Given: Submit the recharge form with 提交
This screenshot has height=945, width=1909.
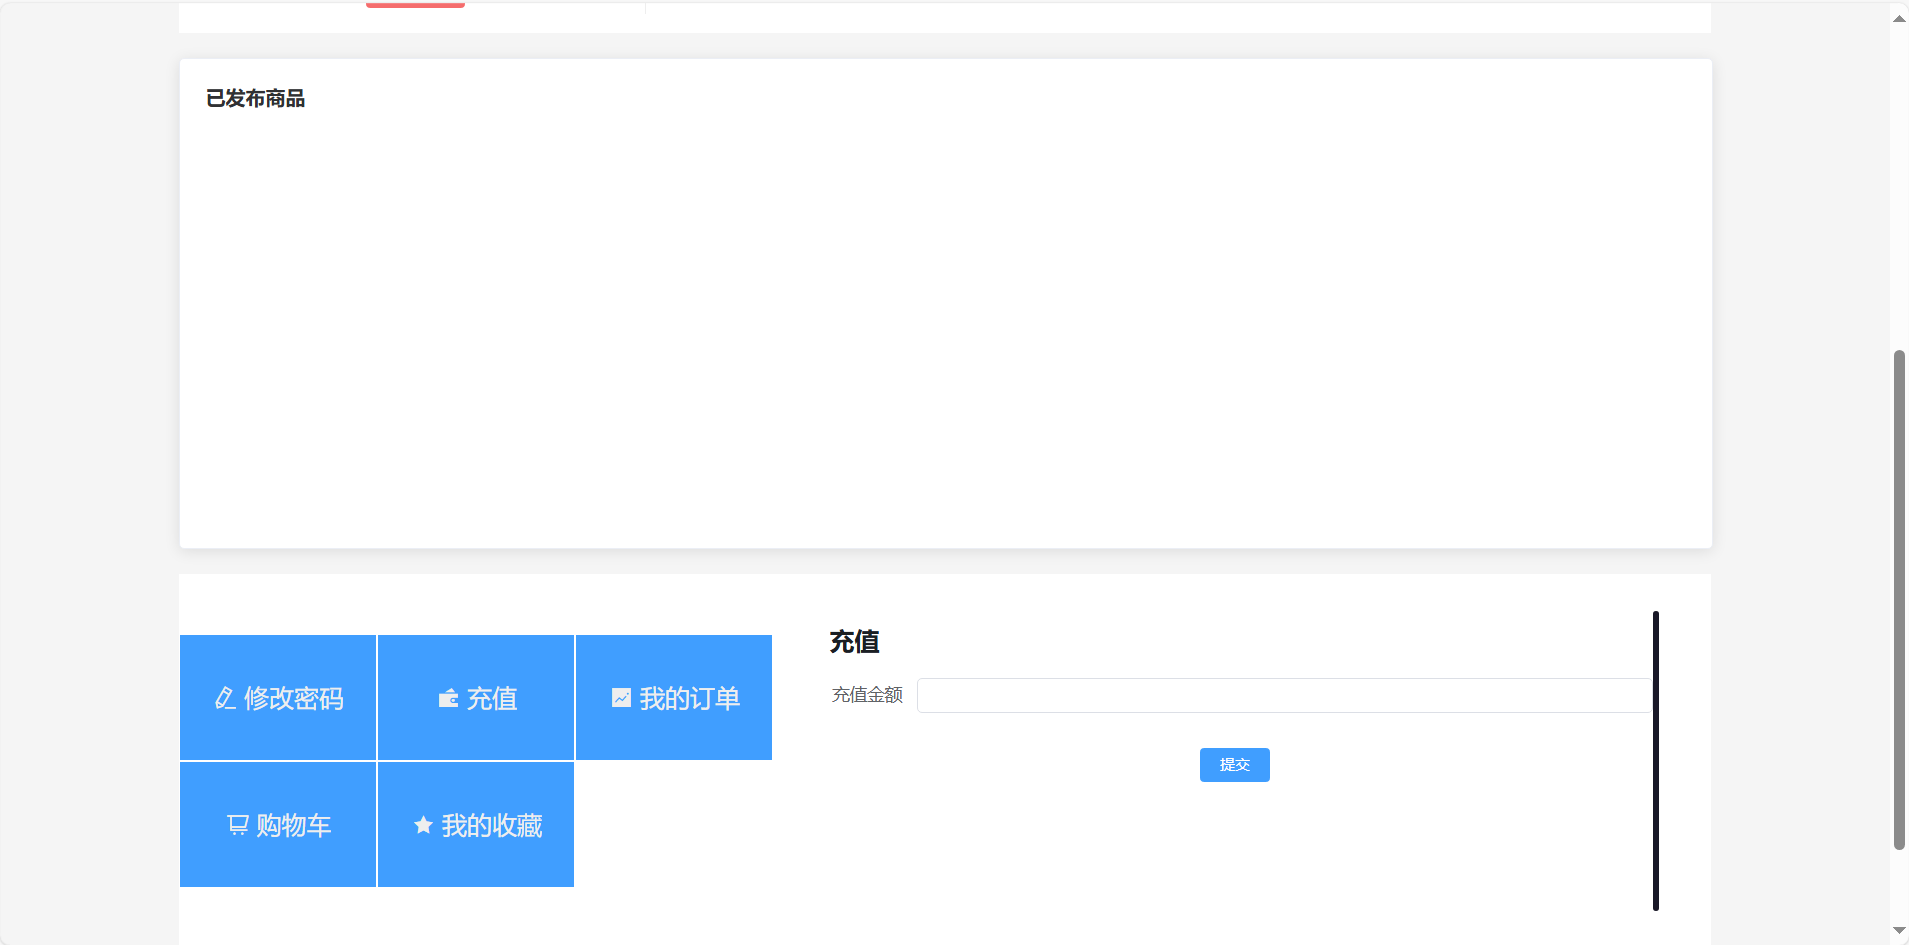Looking at the screenshot, I should 1235,765.
